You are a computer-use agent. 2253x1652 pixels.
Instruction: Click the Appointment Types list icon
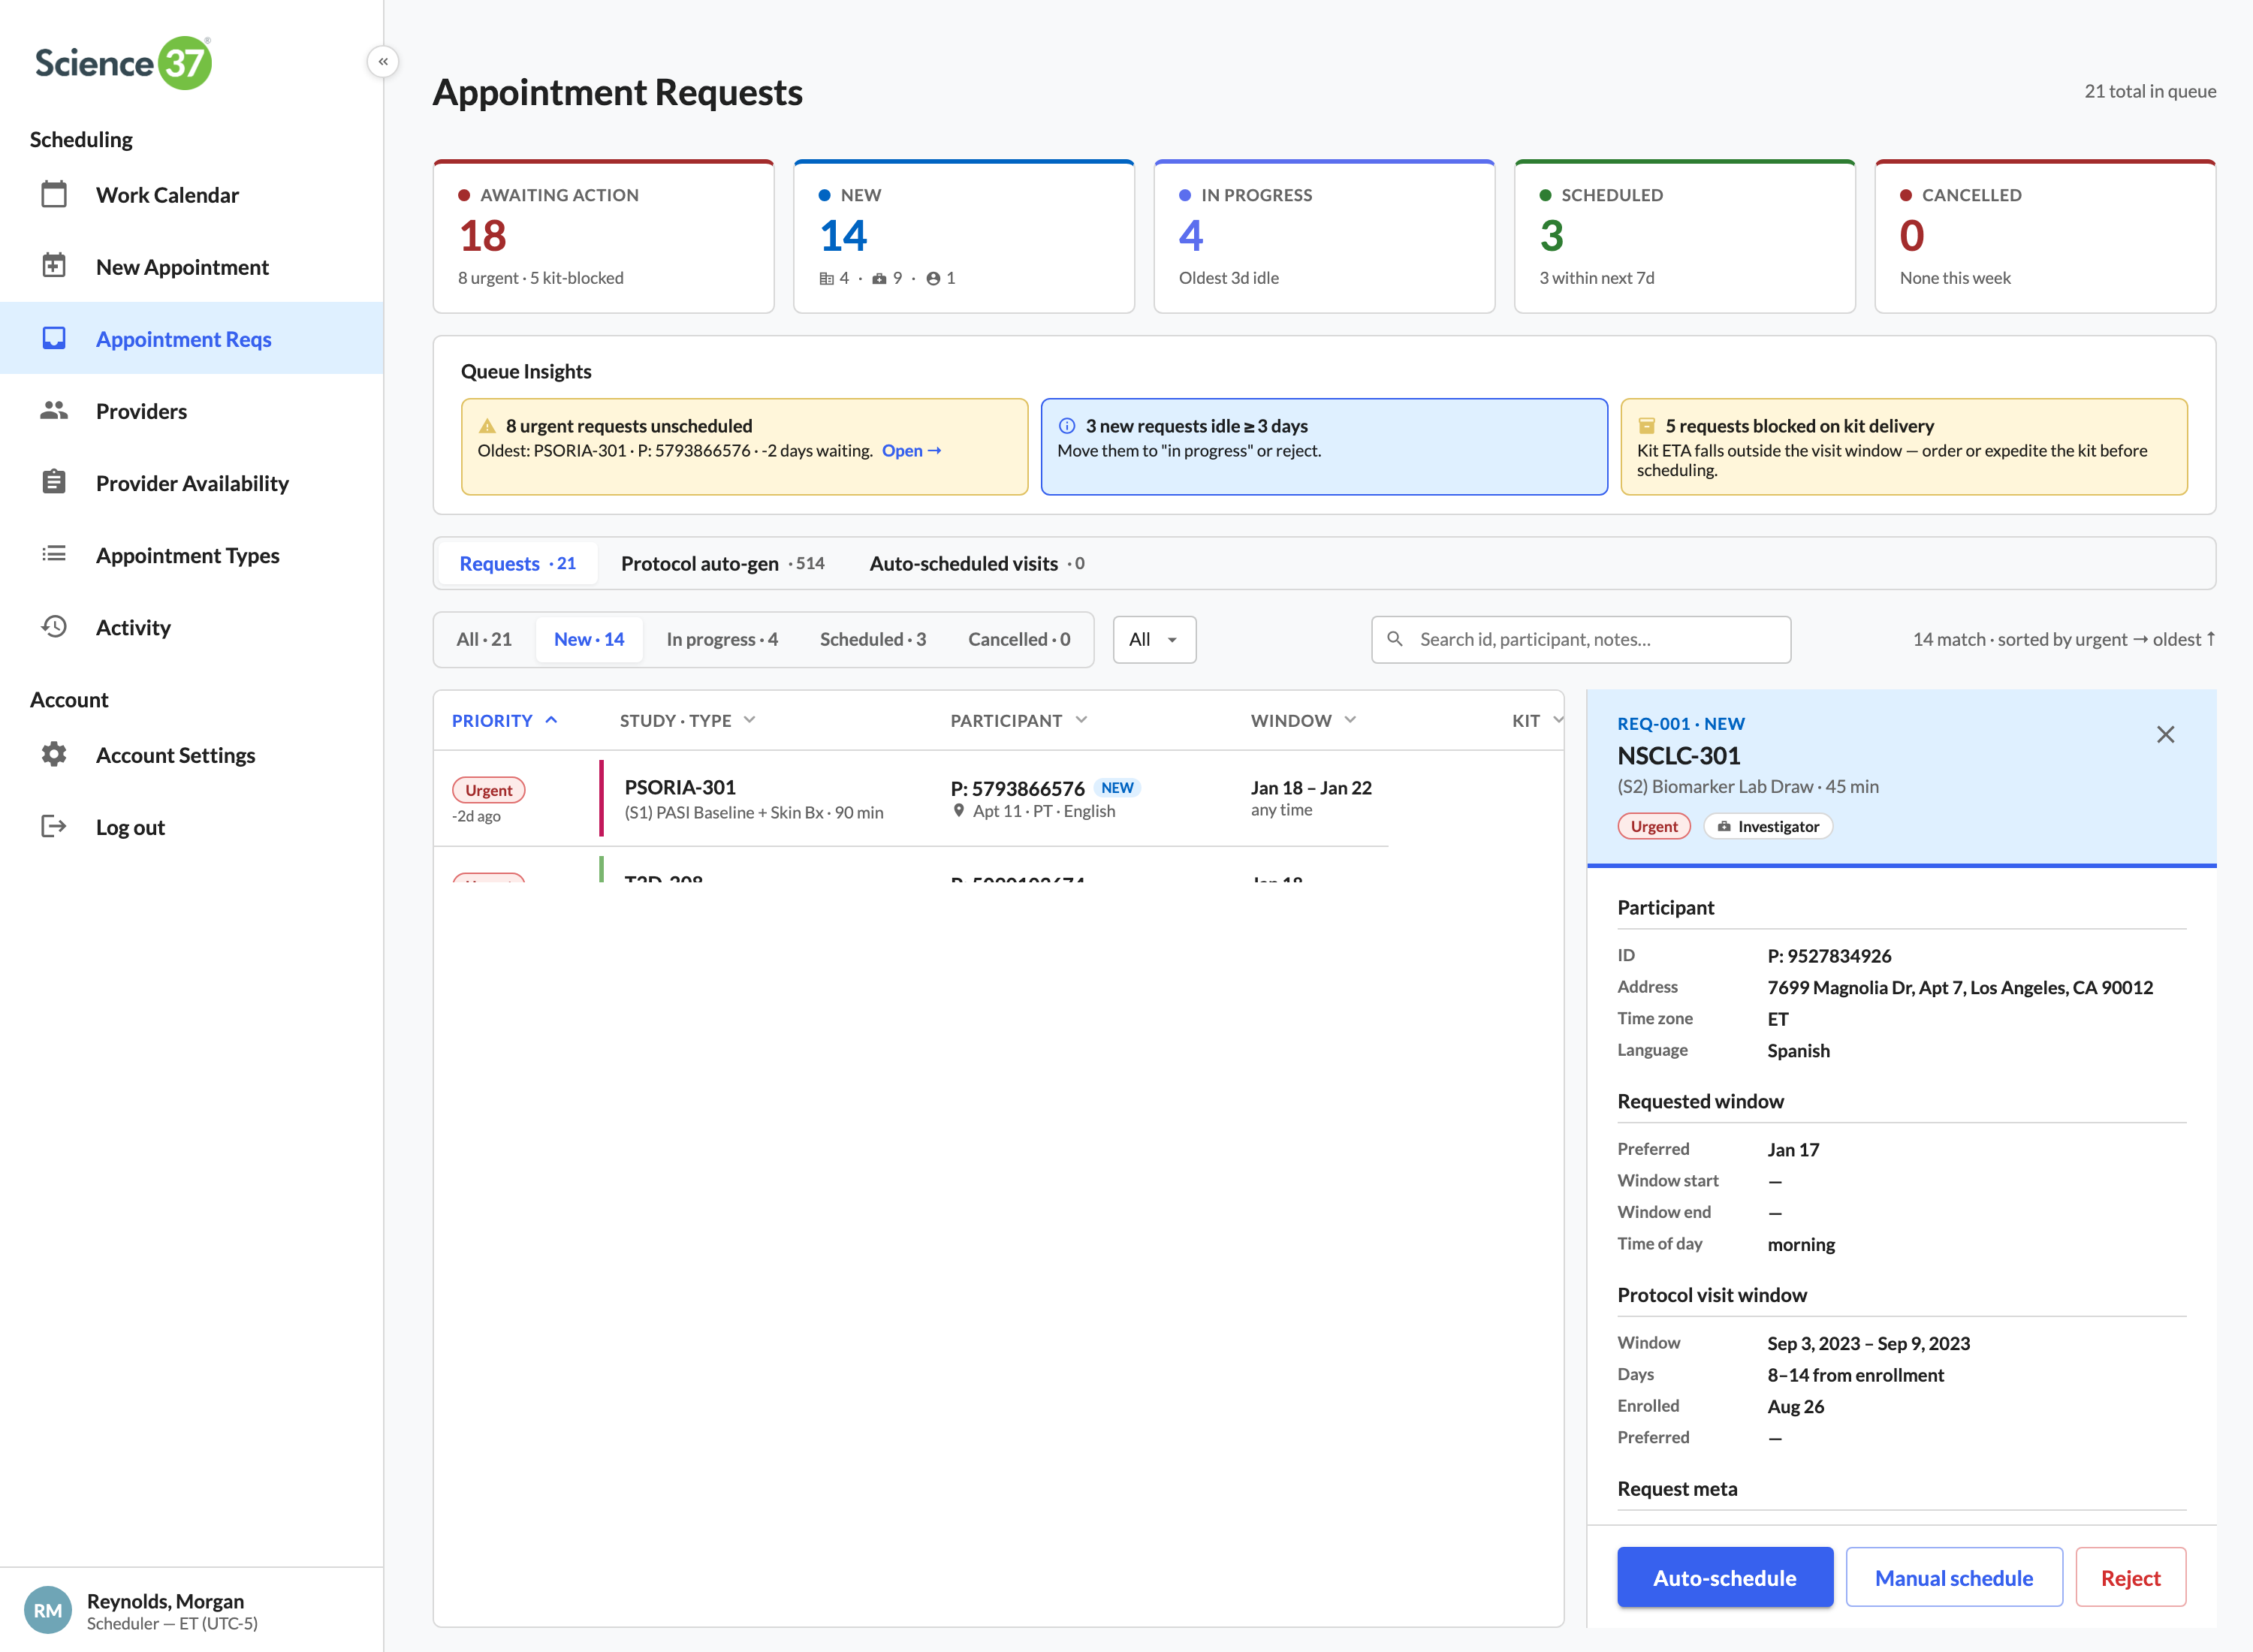point(54,554)
